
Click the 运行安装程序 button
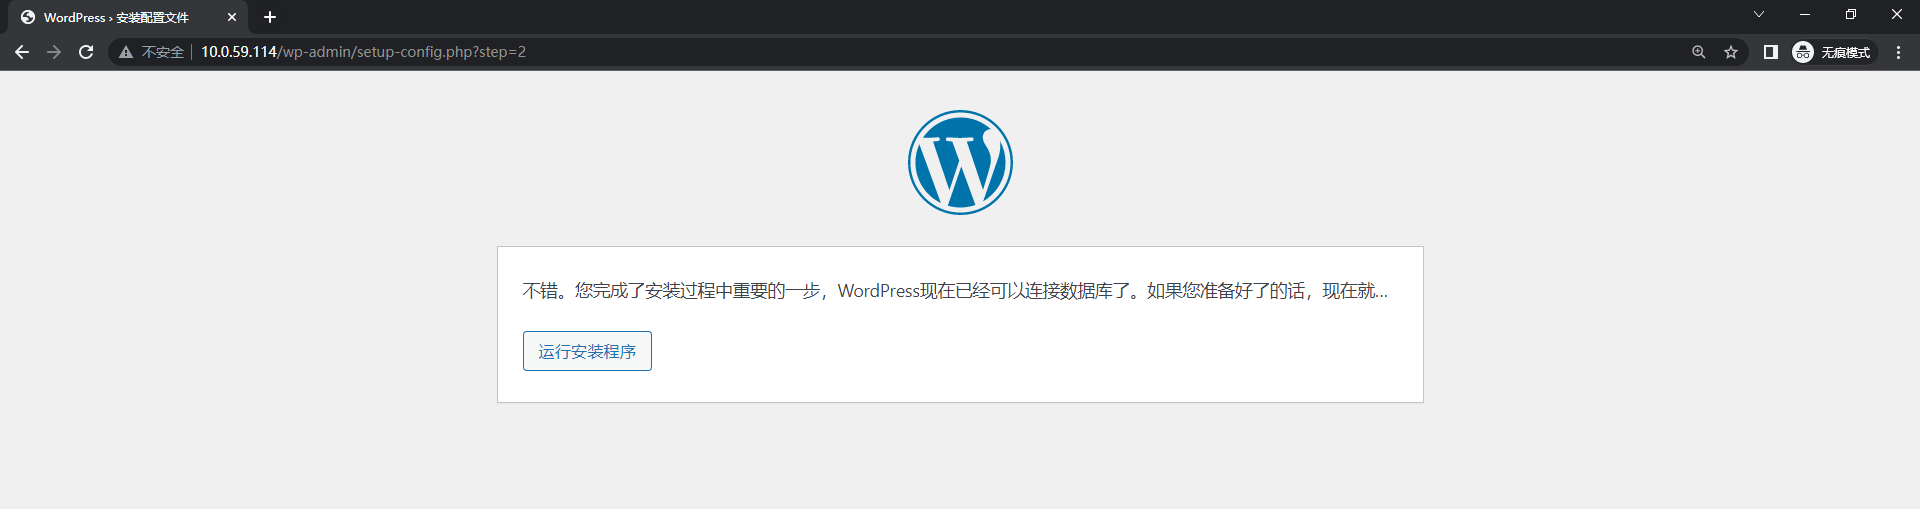tap(587, 351)
